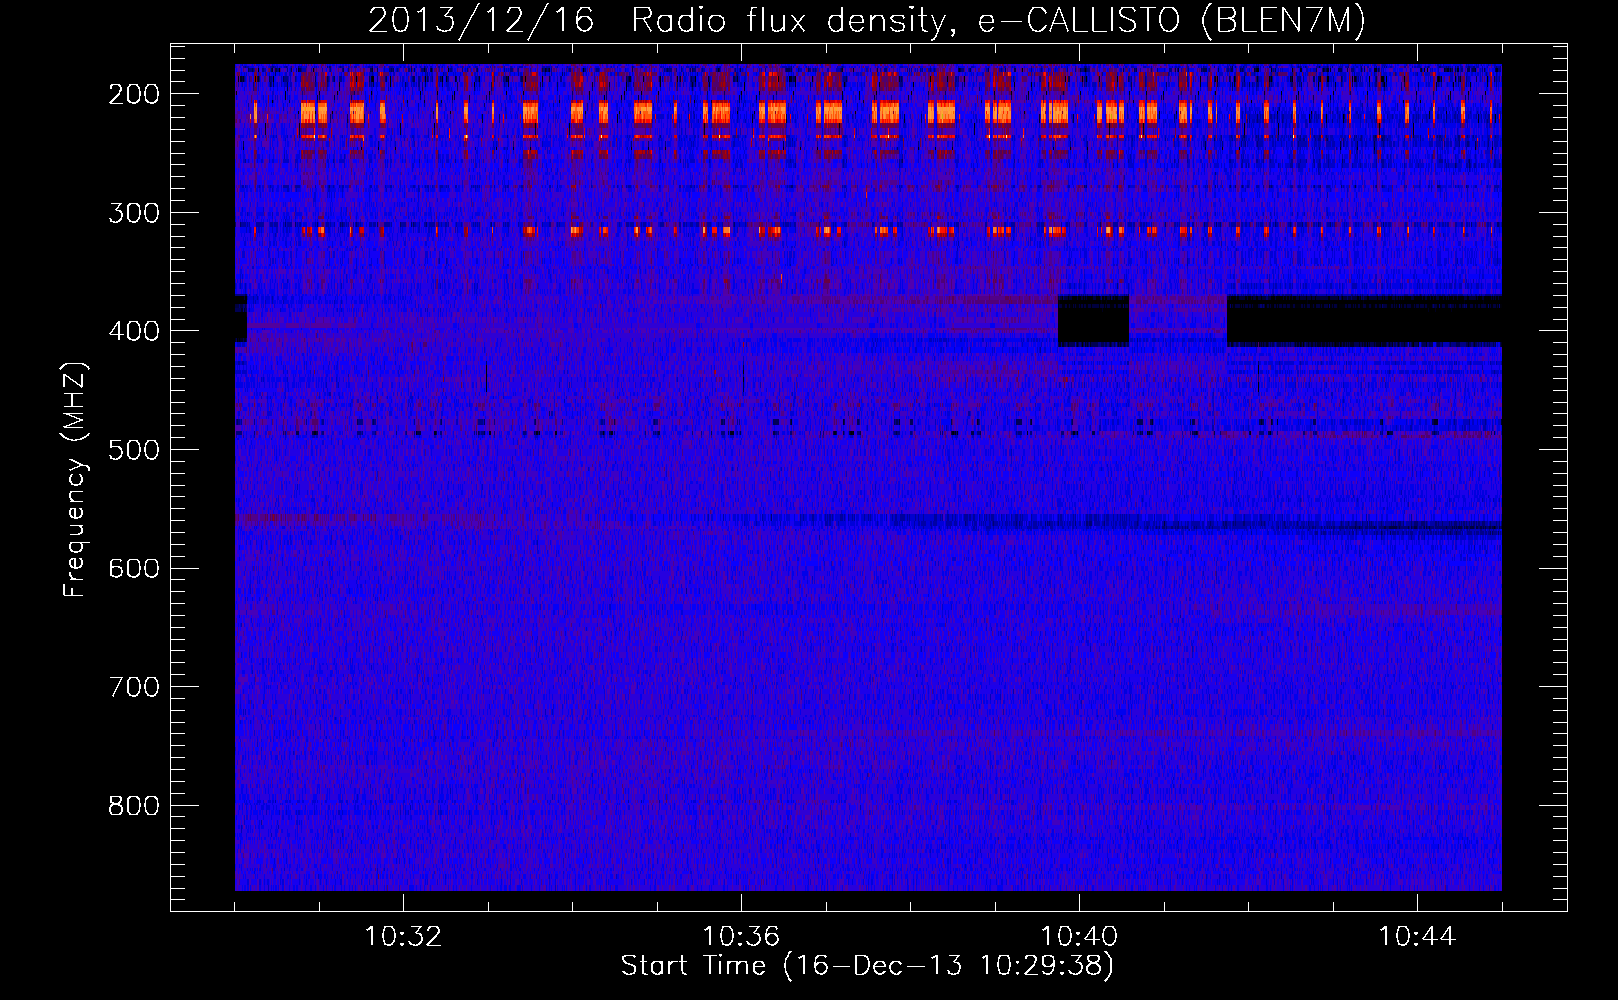The width and height of the screenshot is (1618, 1000).
Task: Click the 10:32 time tick label
Action: tap(403, 937)
